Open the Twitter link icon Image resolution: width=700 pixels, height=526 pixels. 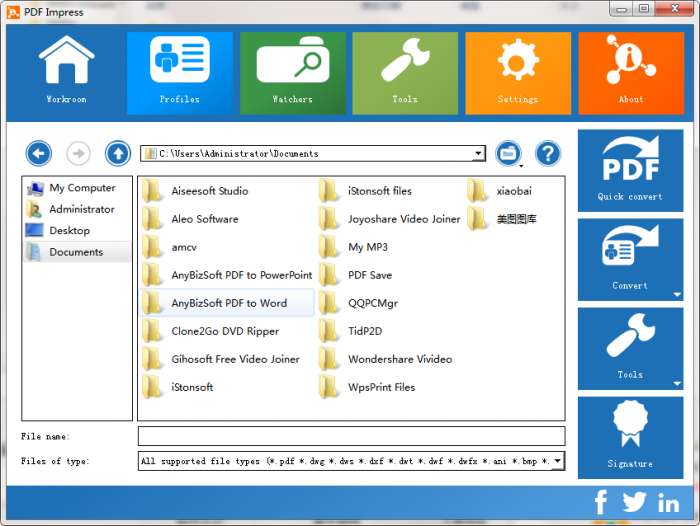634,502
